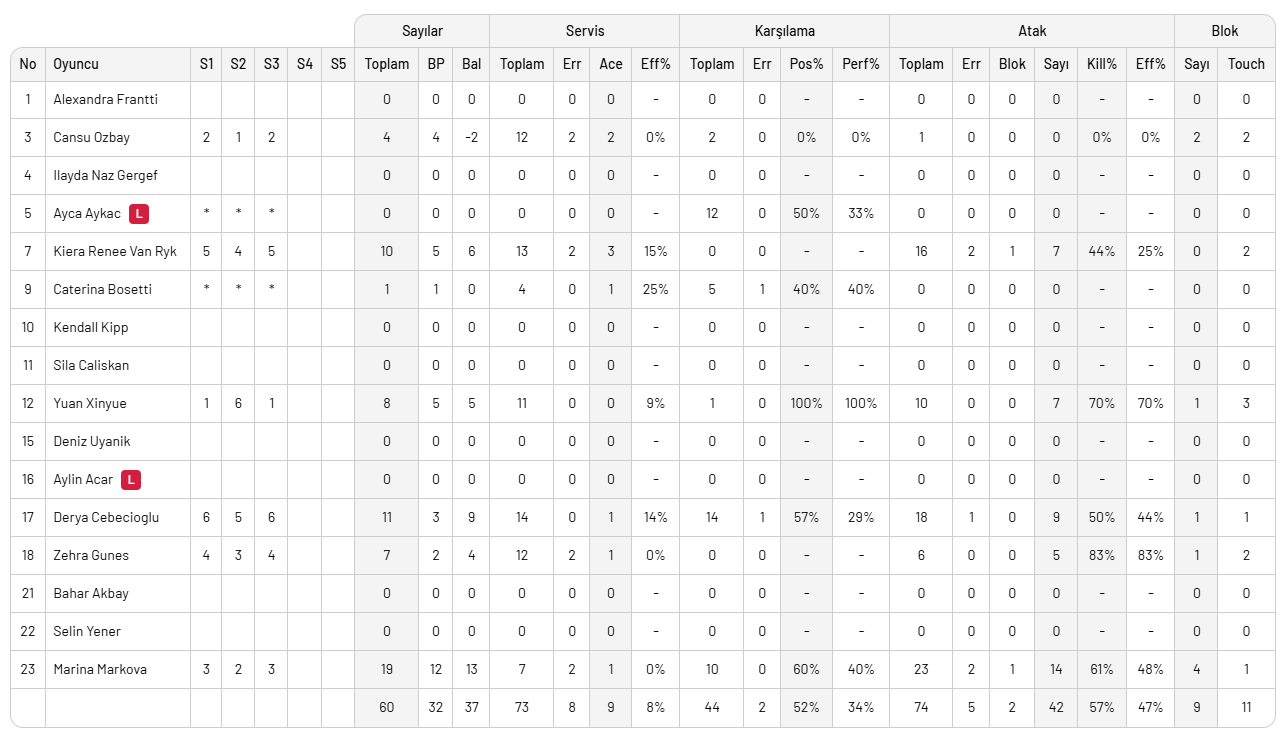Click the Perf% column header
Viewport: 1282px width, 737px height.
pyautogui.click(x=861, y=64)
